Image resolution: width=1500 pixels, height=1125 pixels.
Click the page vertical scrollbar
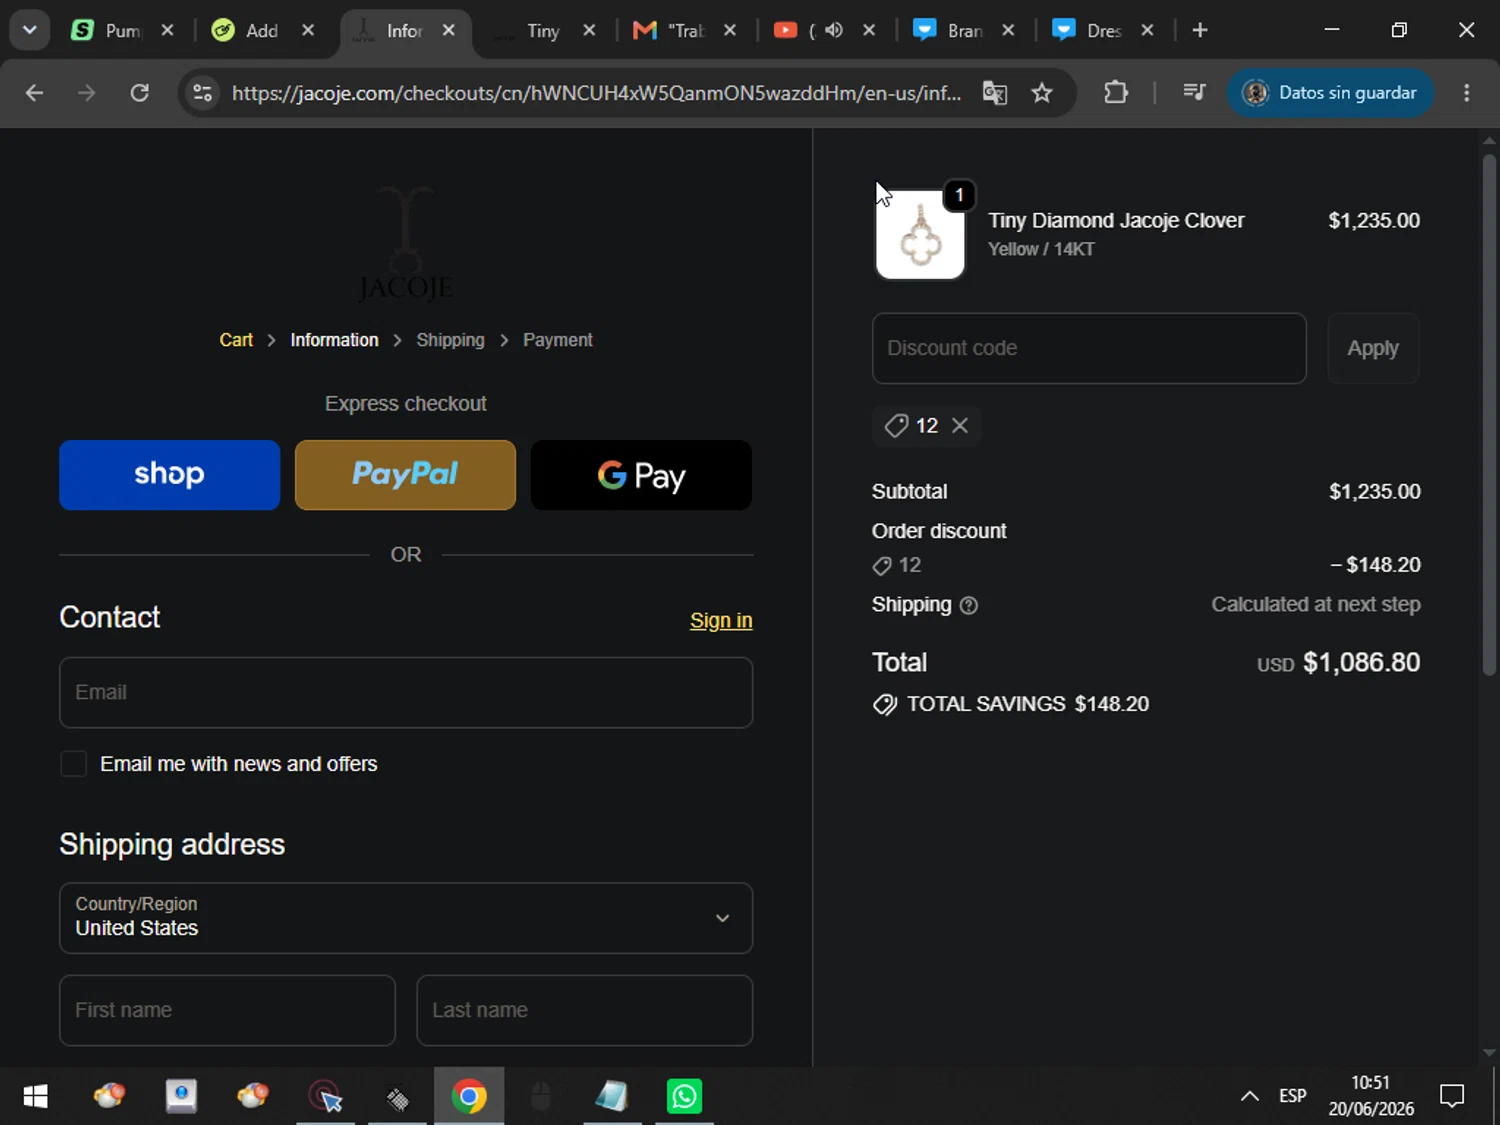point(1489,414)
